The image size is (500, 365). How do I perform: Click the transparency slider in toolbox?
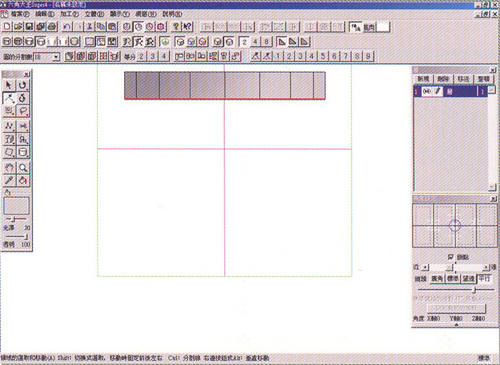pos(16,237)
